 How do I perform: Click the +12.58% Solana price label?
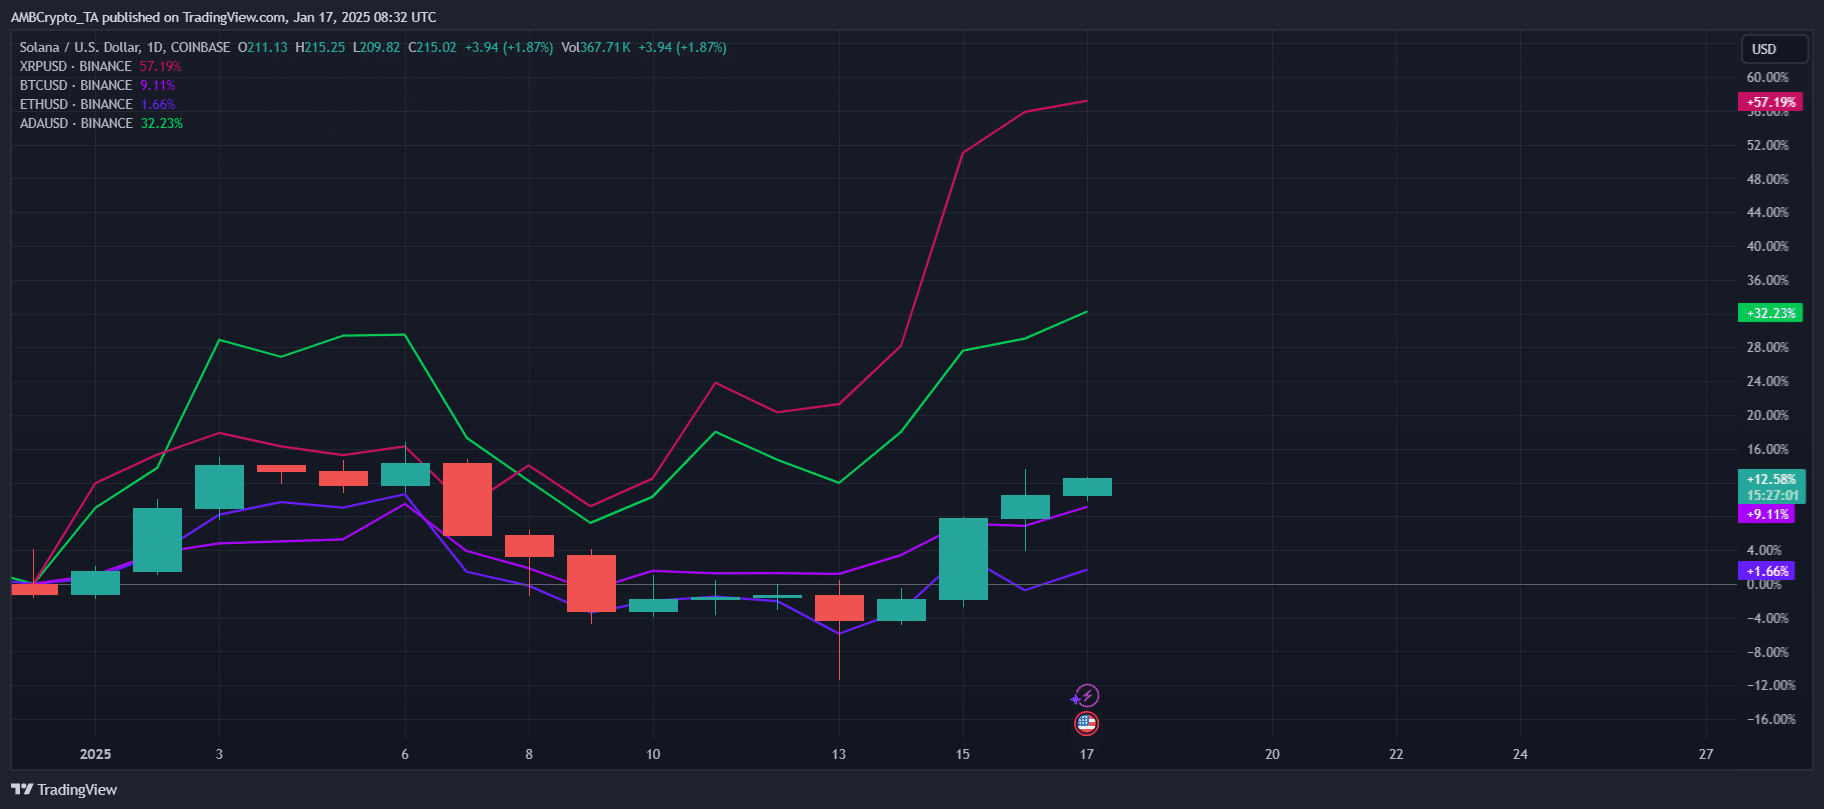[x=1771, y=479]
